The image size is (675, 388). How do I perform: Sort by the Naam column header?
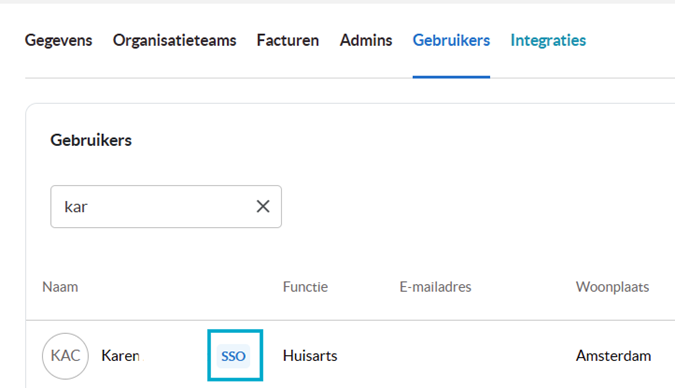point(60,287)
